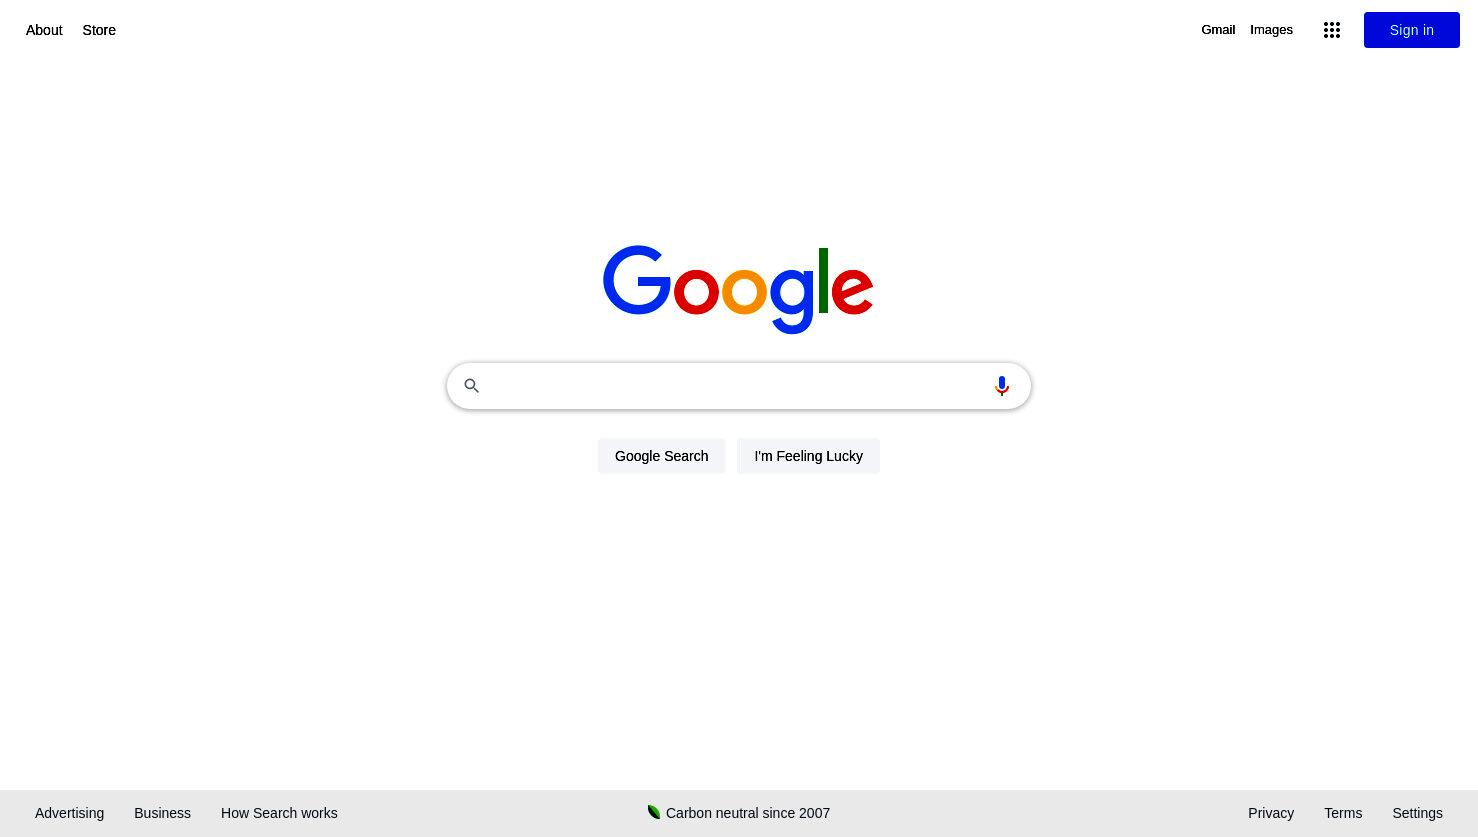Open Images link in header
This screenshot has width=1478, height=837.
tap(1271, 30)
